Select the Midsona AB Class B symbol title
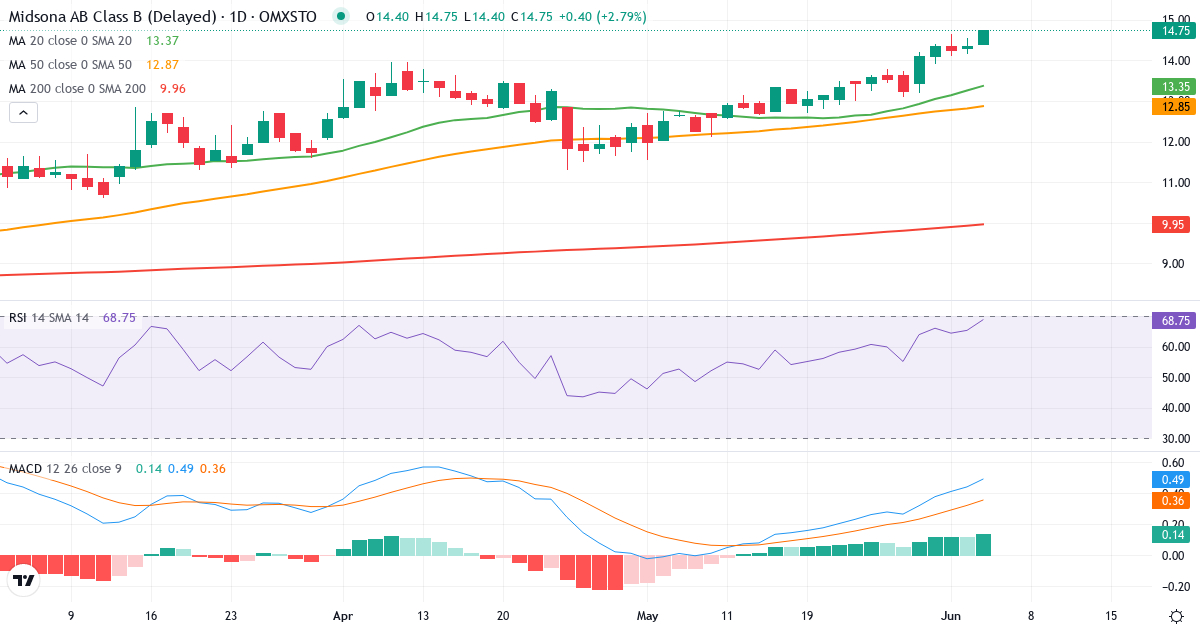Screen dimensions: 1200x630 (163, 17)
